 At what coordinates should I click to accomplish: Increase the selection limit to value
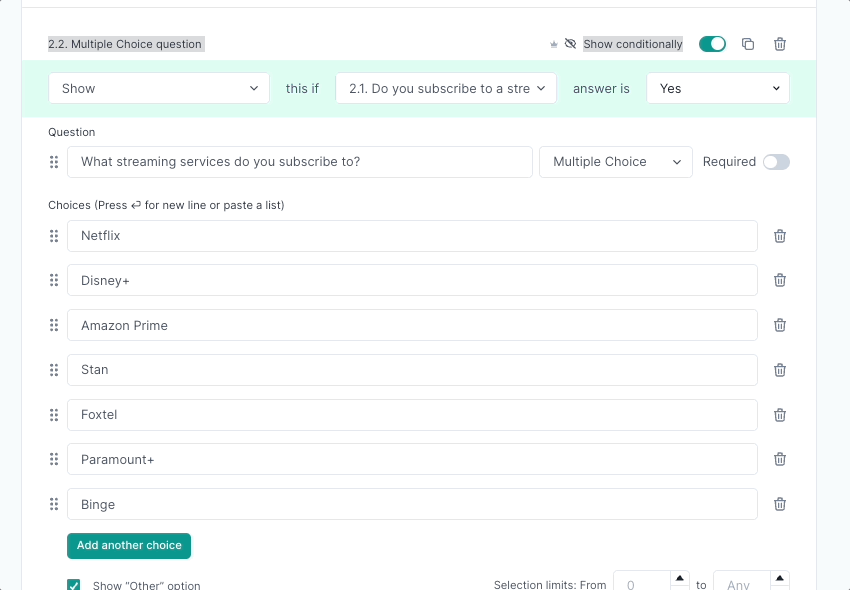coord(780,578)
